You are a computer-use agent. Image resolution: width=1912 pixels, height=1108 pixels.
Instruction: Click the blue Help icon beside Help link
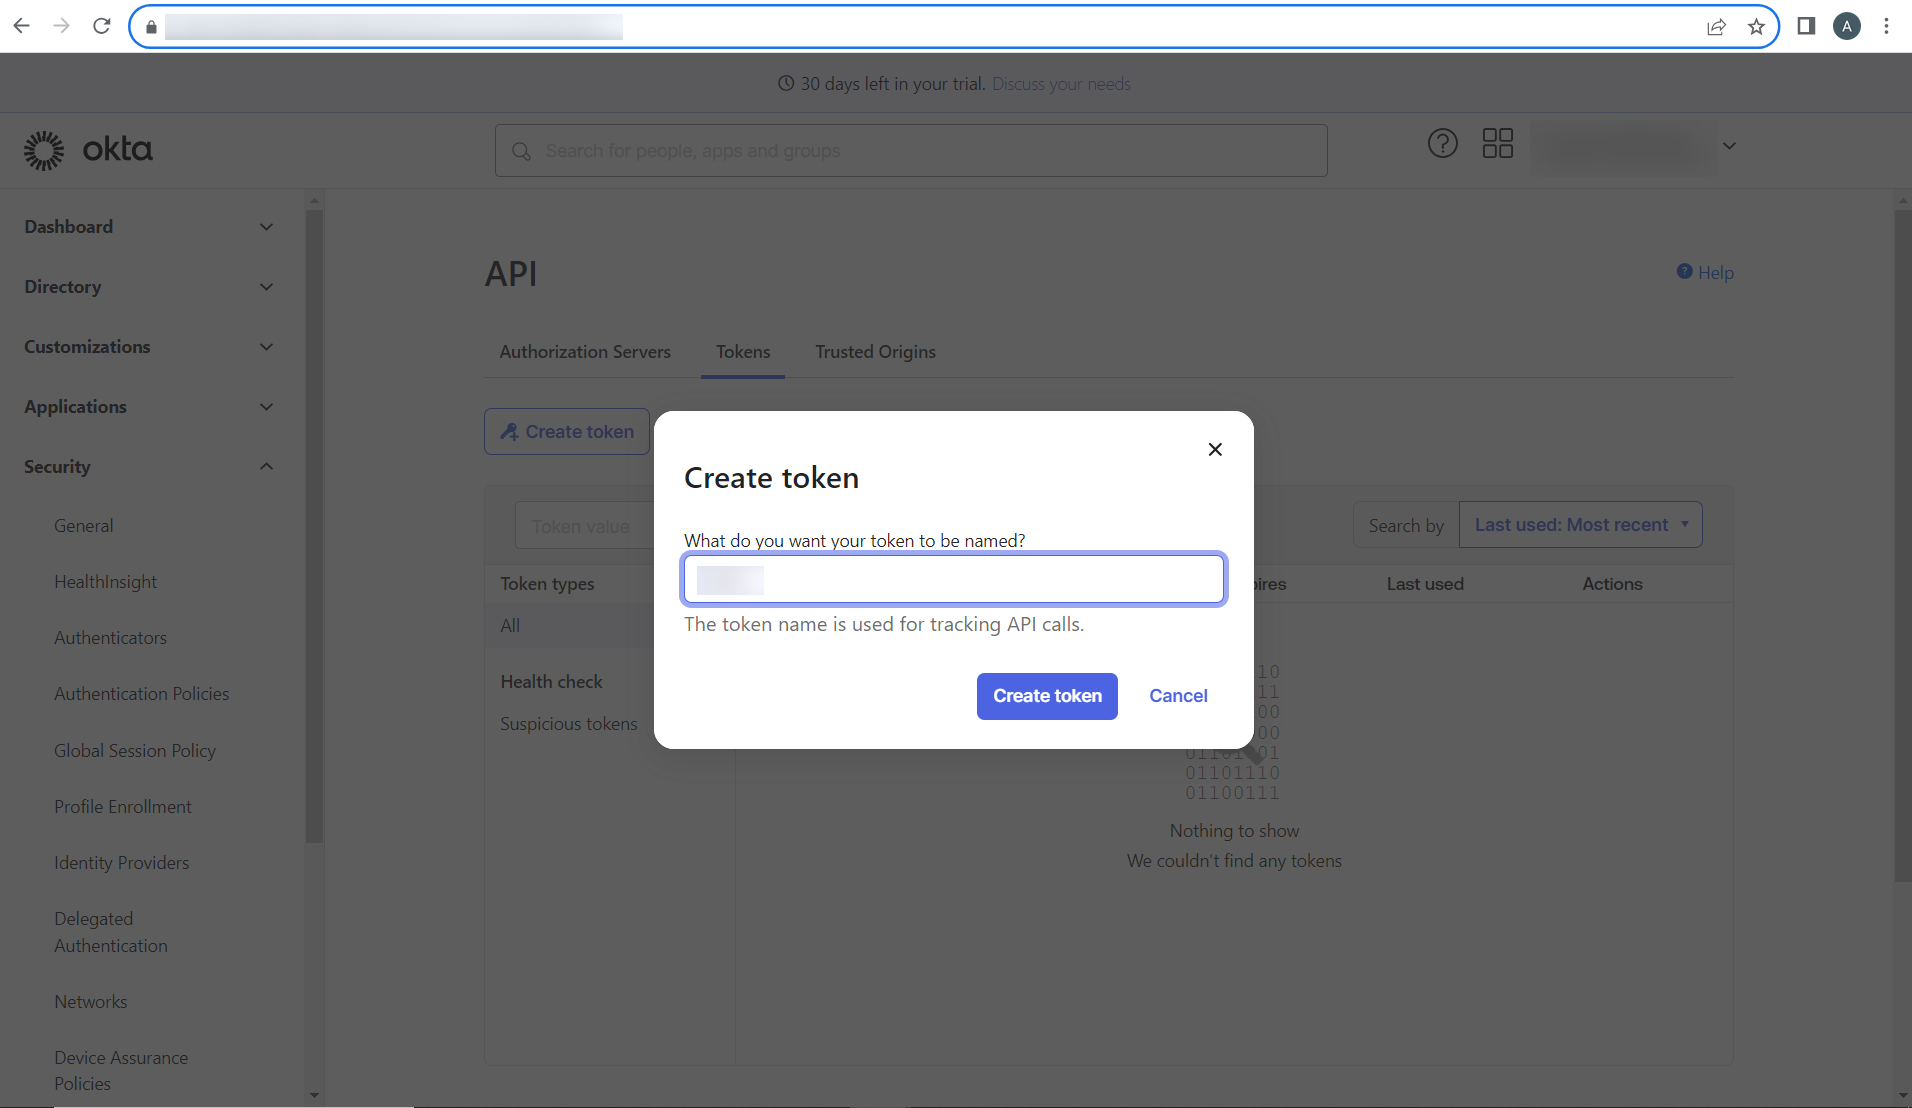coord(1684,272)
